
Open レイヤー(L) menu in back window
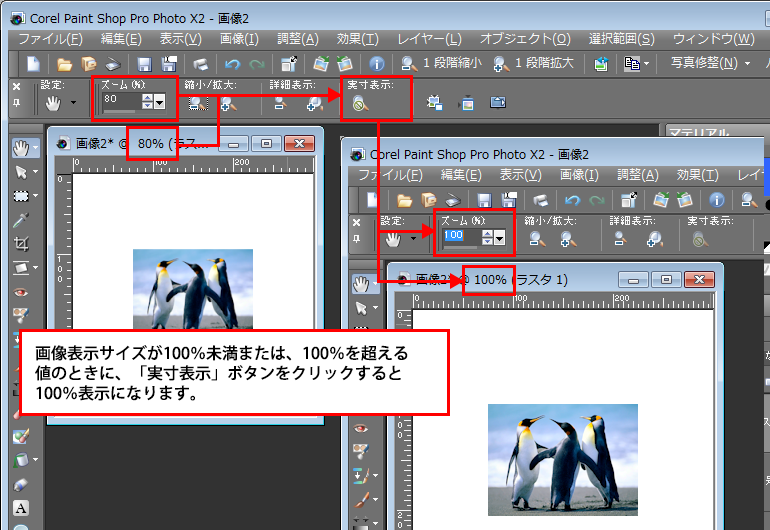[x=429, y=39]
